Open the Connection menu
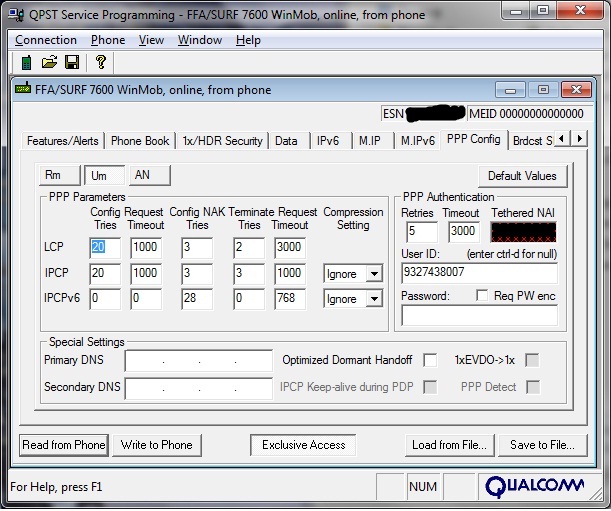Screen dimensions: 611x511 (46, 40)
